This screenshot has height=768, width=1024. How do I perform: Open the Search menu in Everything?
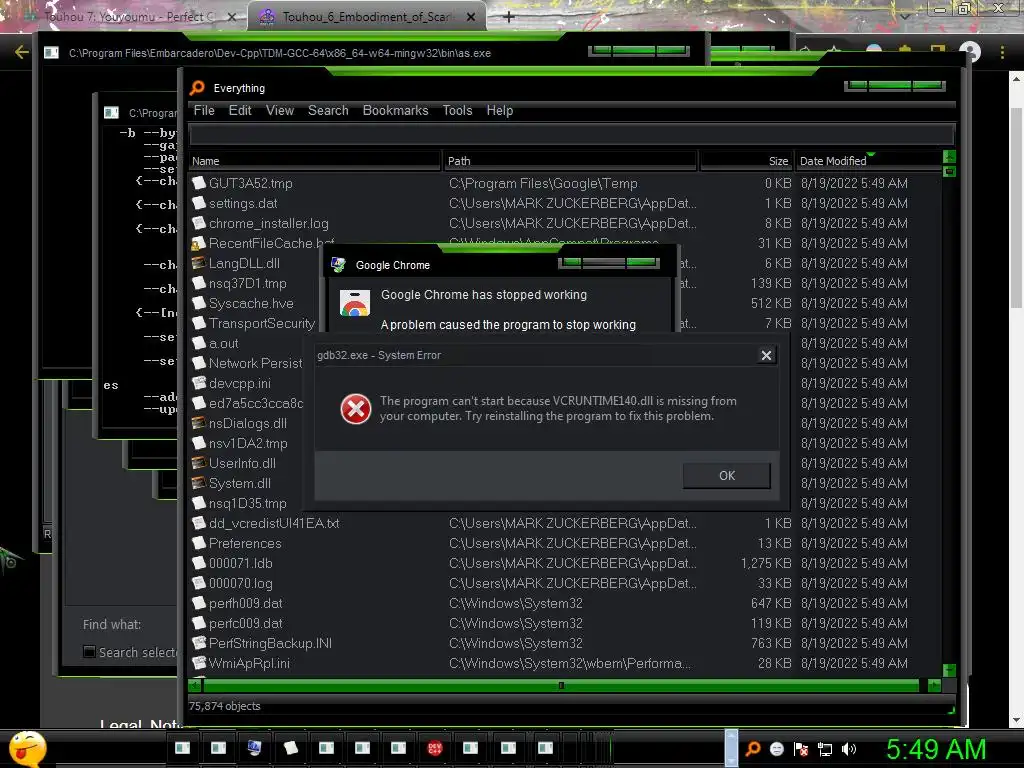pyautogui.click(x=328, y=110)
